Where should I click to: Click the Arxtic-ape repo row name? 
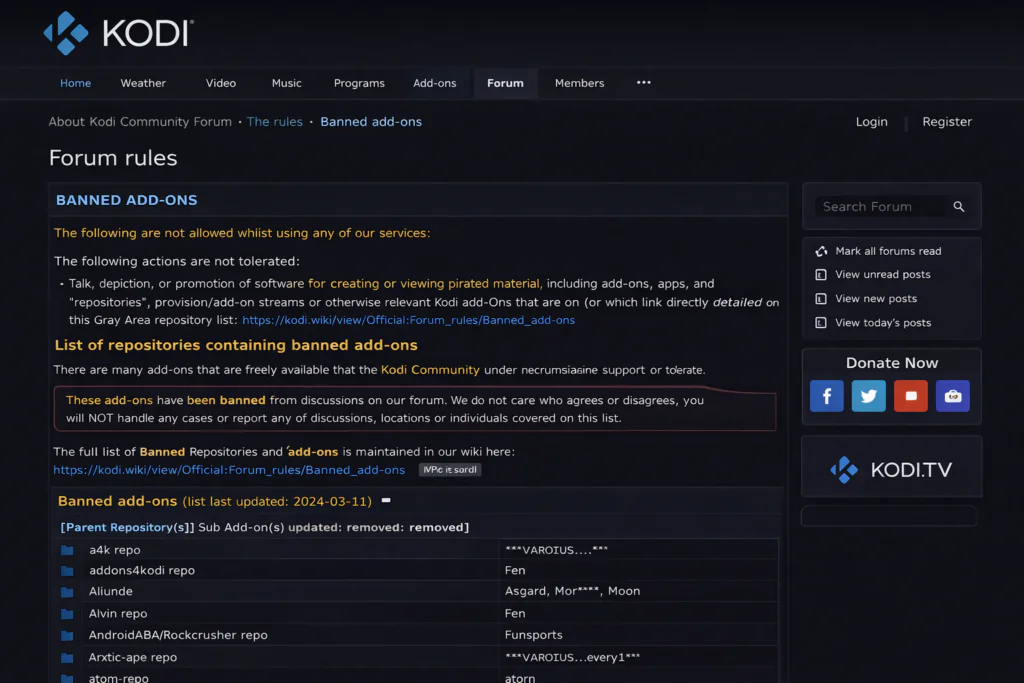[133, 658]
